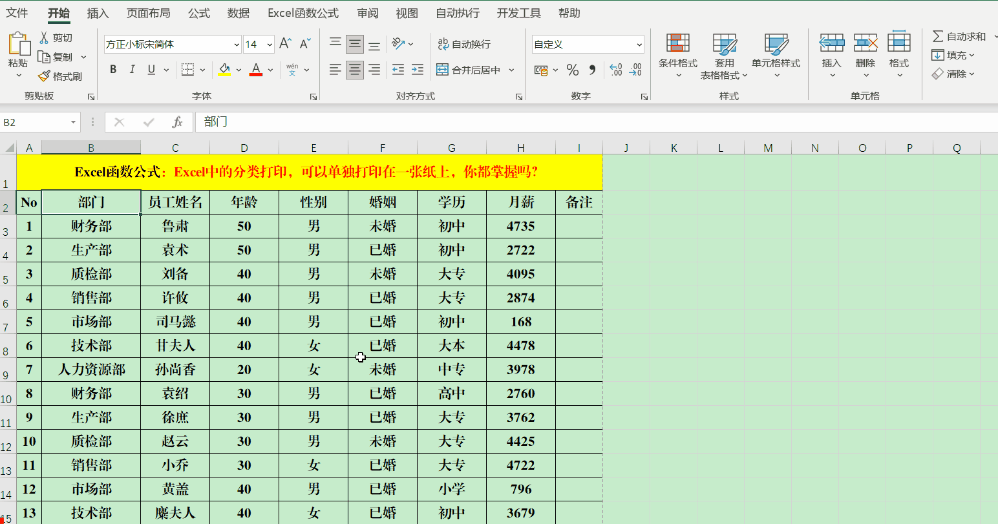Viewport: 998px width, 524px height.
Task: Open fill color dropdown arrow
Action: 239,69
